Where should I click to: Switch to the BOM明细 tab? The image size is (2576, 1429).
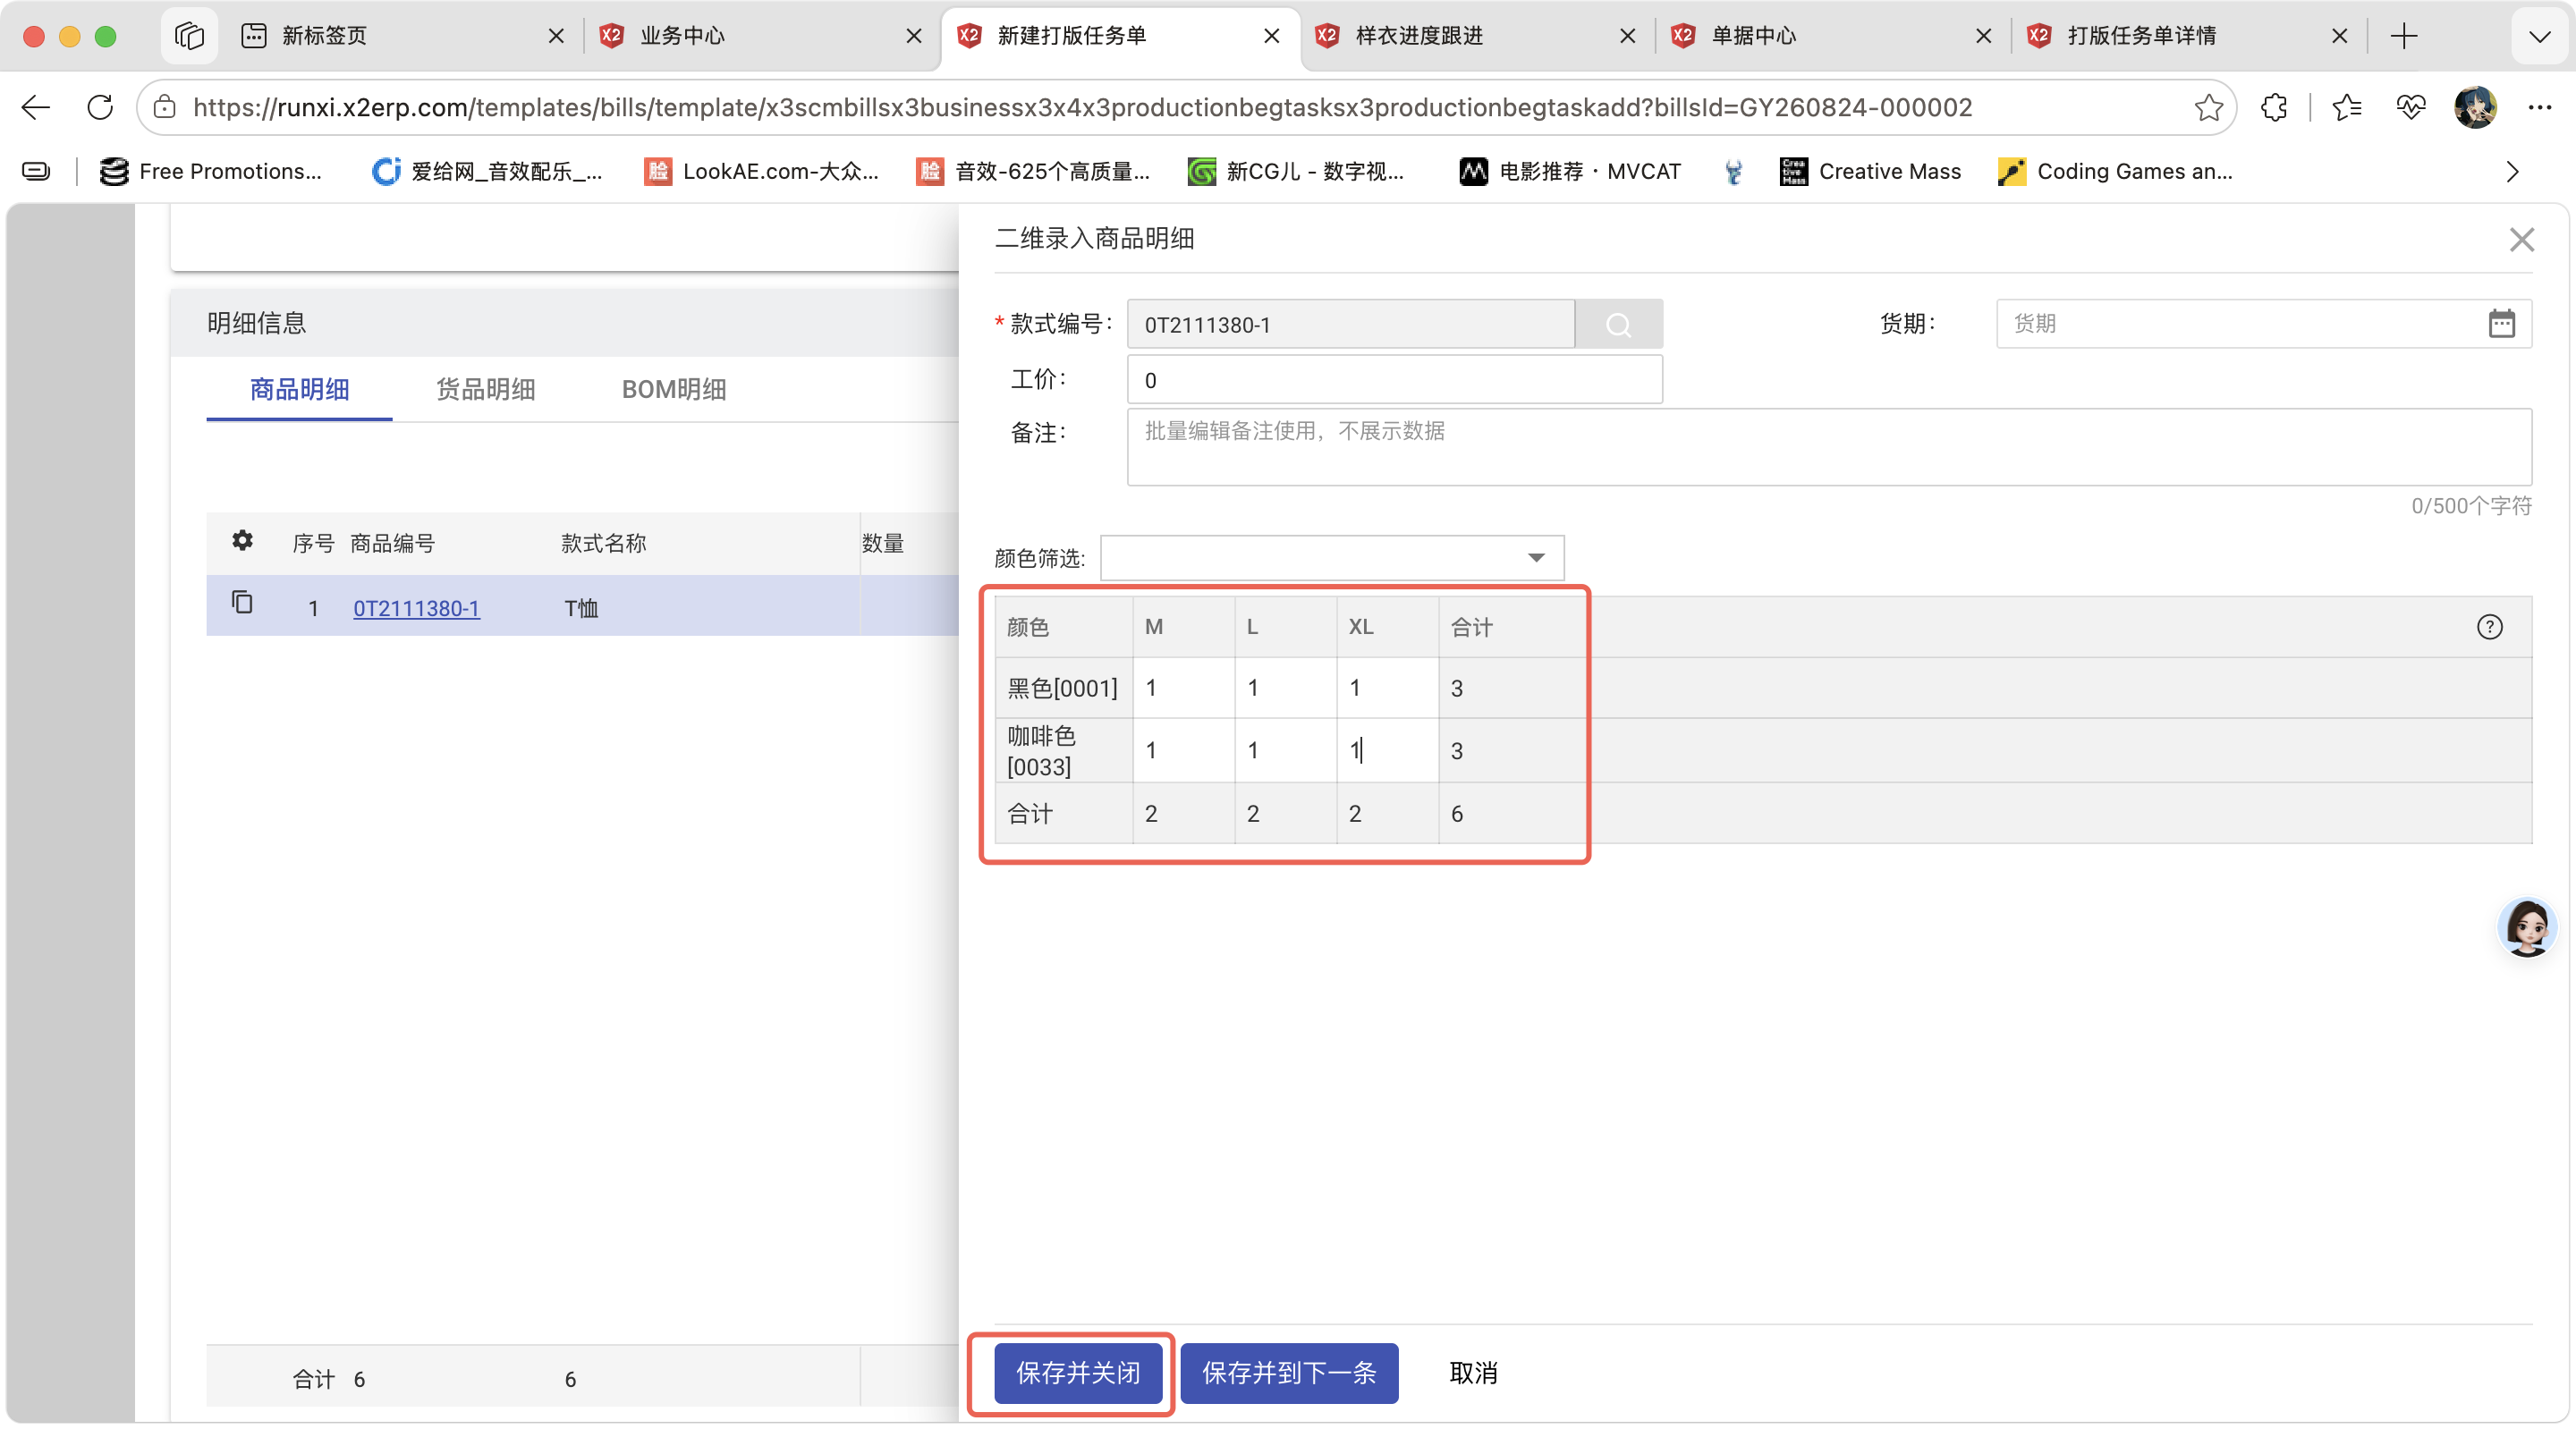[x=673, y=389]
